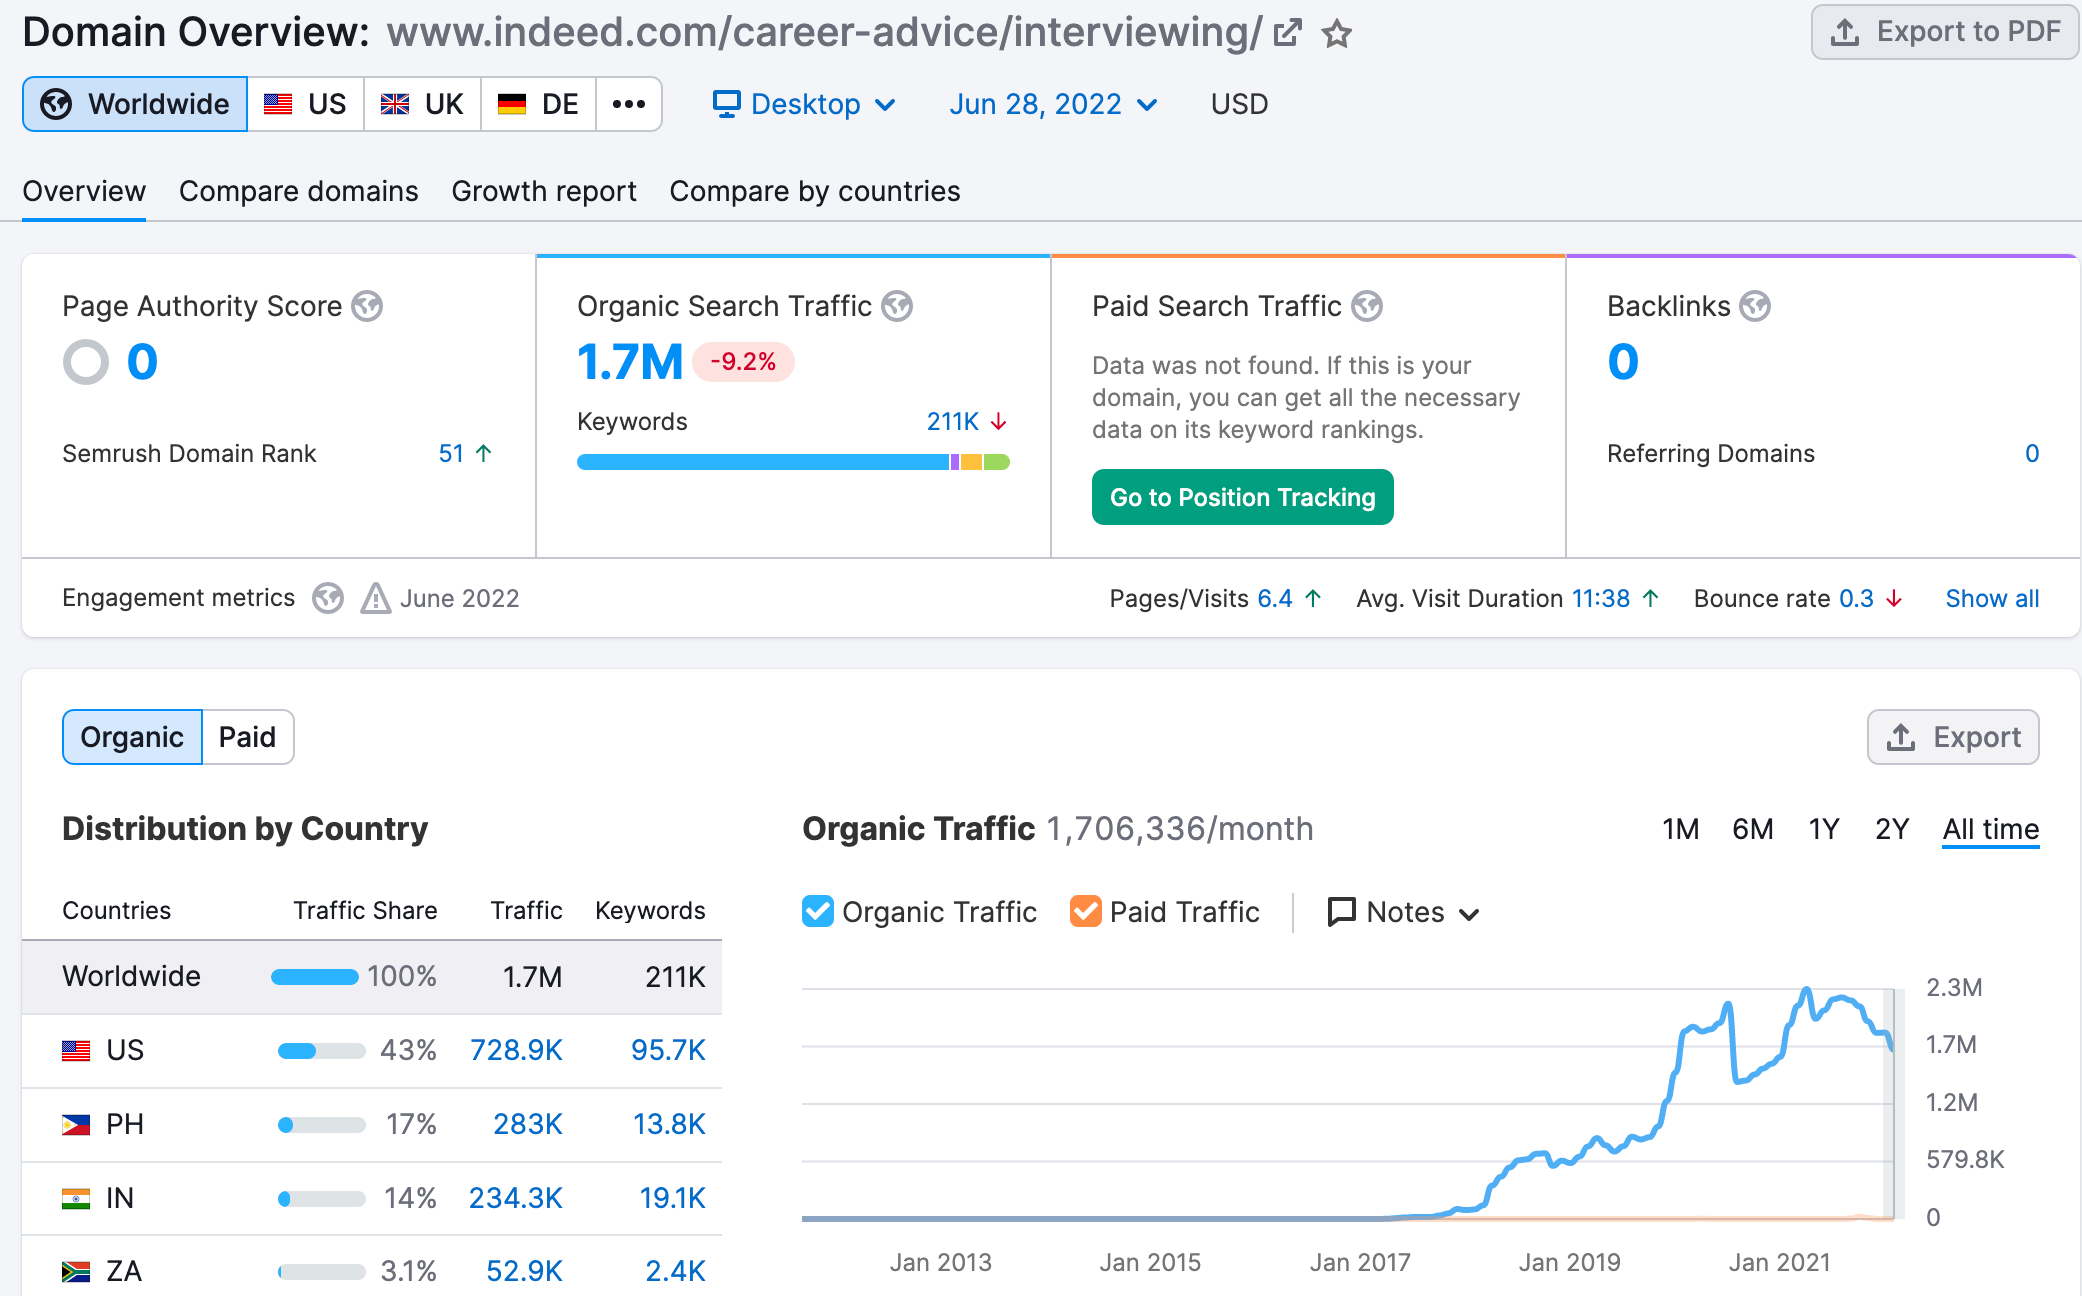Open the Jun 28, 2022 date picker
The height and width of the screenshot is (1296, 2082).
[1054, 104]
